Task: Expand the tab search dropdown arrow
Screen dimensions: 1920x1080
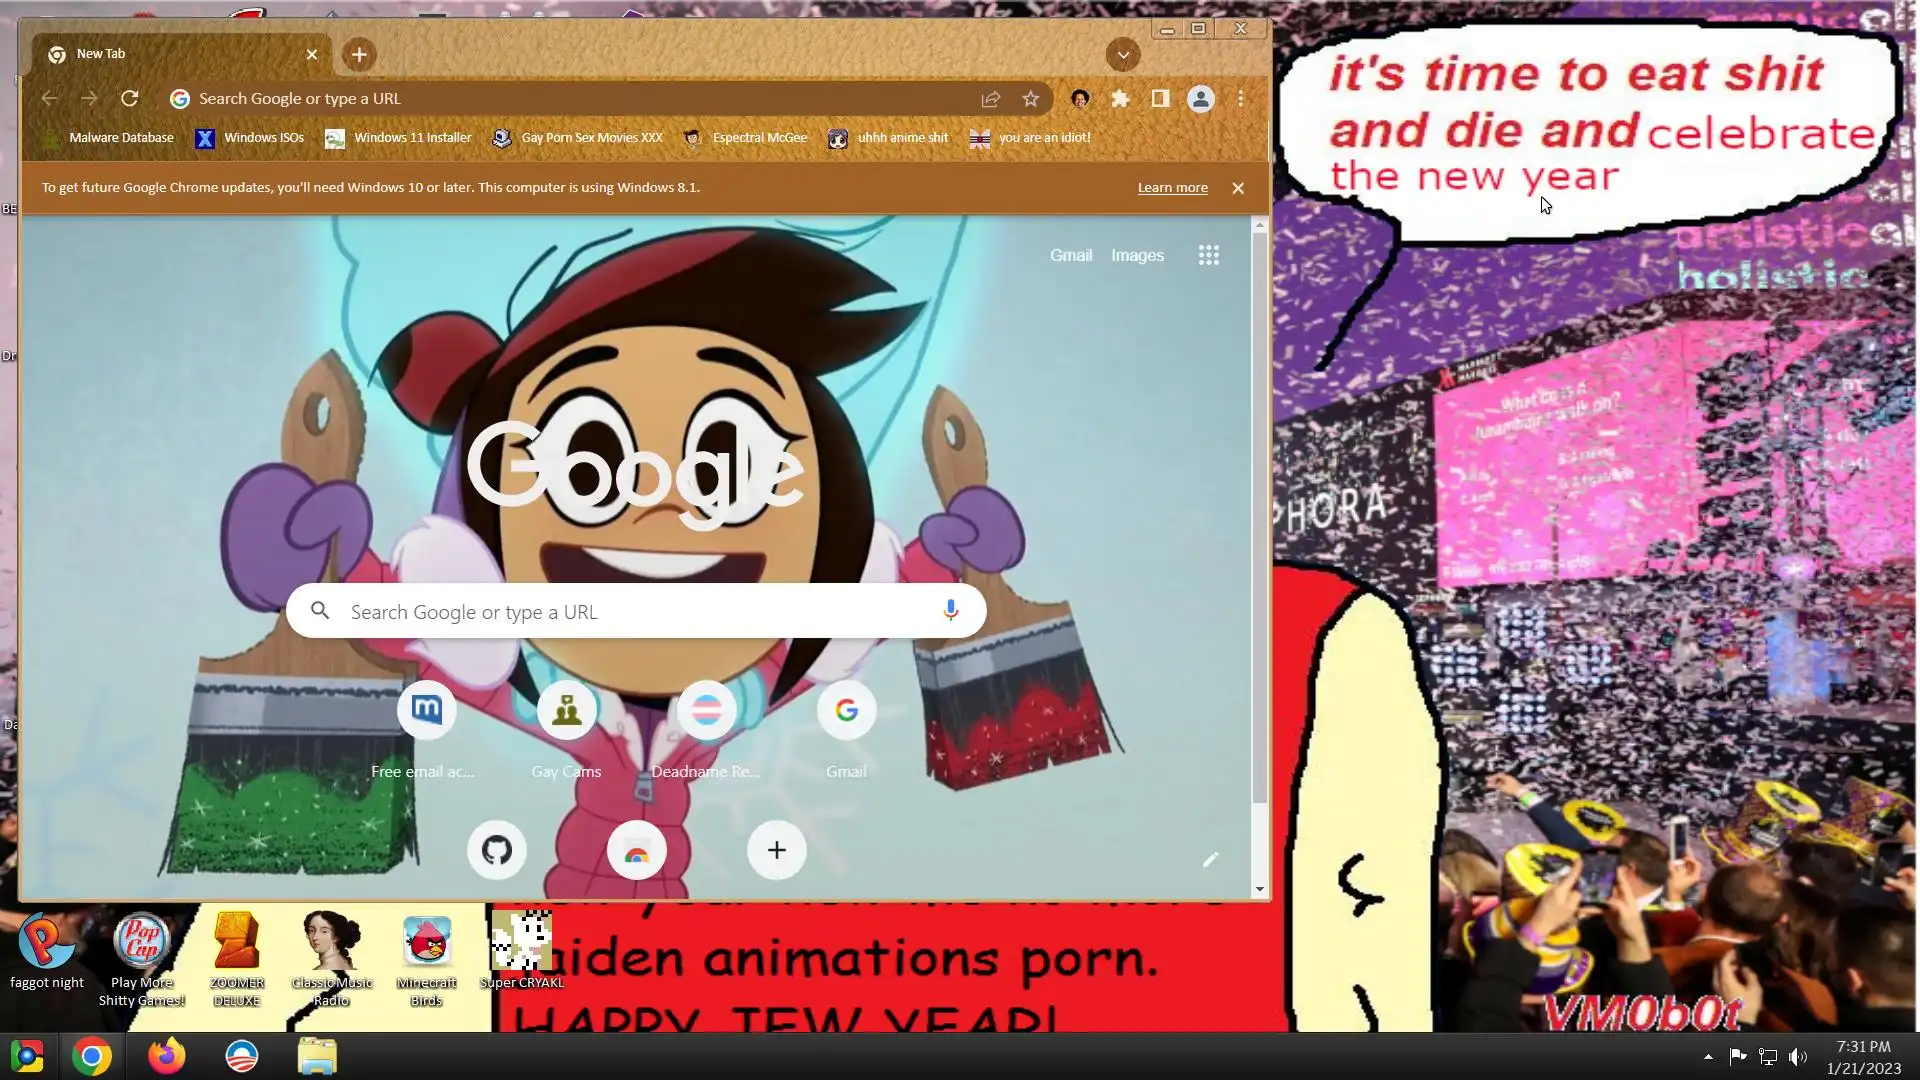Action: click(1123, 54)
